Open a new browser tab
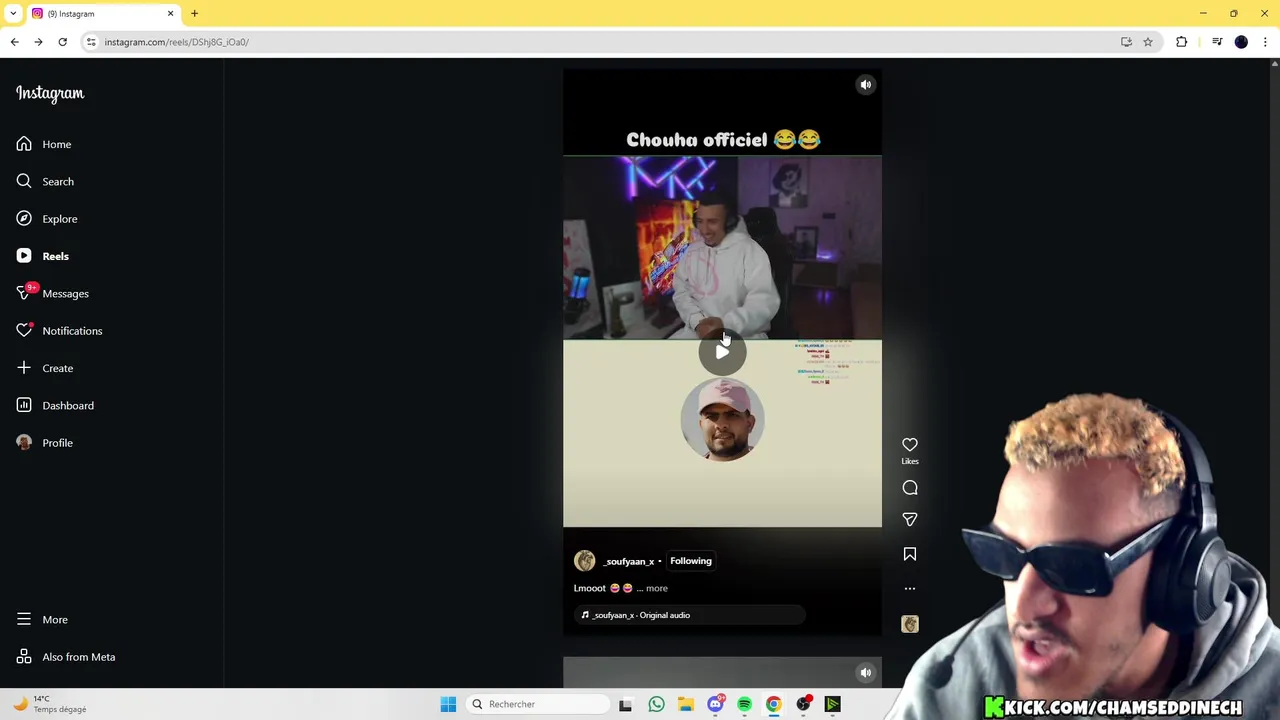Viewport: 1280px width, 720px height. click(195, 14)
